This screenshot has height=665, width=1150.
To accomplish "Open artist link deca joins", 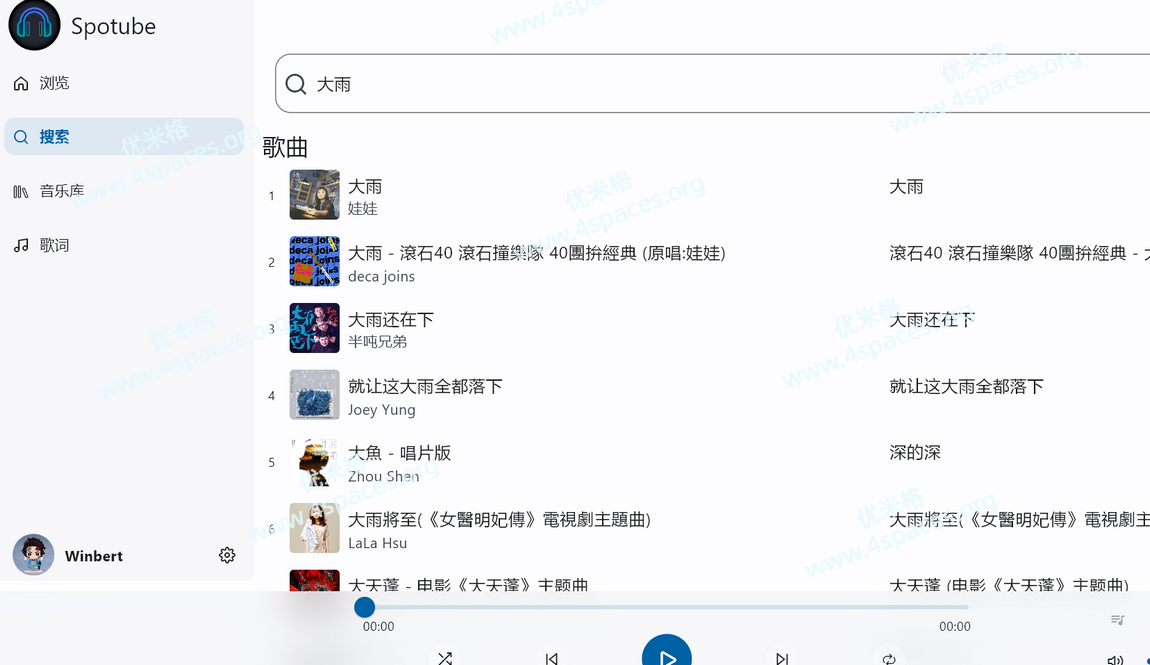I will [381, 276].
